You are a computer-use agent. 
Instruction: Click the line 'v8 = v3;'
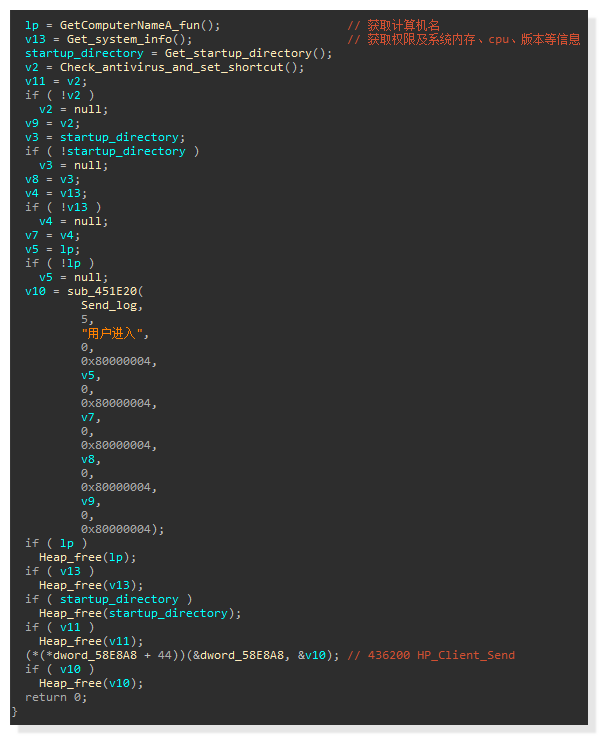(53, 179)
